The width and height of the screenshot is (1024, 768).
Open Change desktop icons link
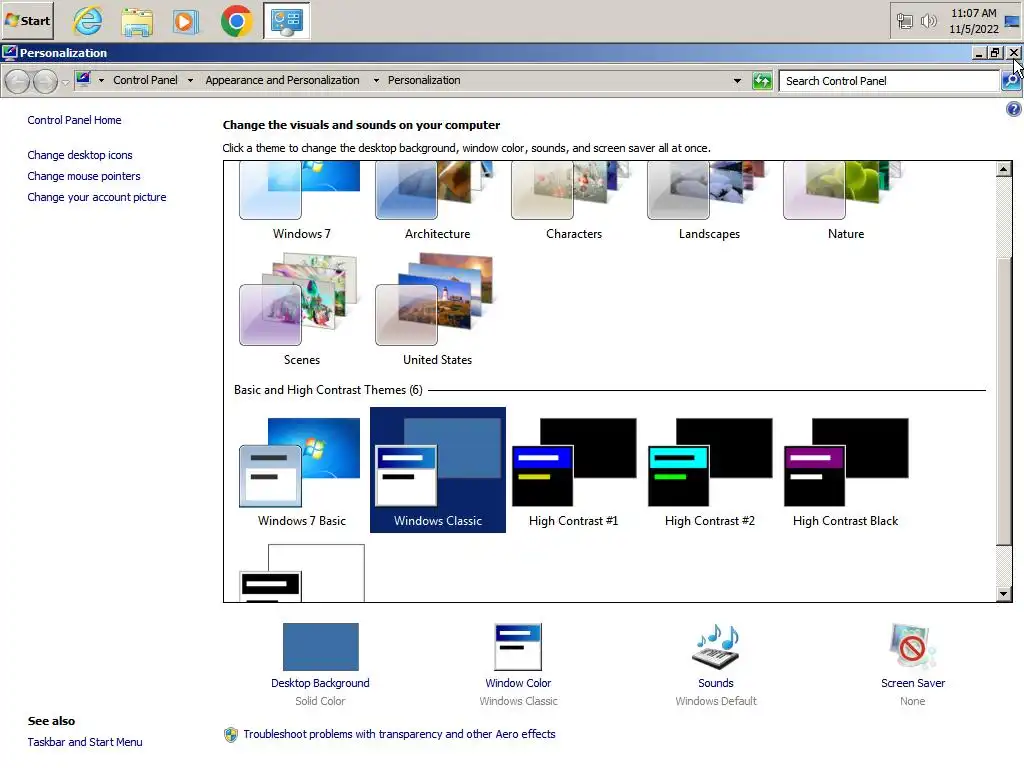coord(80,155)
